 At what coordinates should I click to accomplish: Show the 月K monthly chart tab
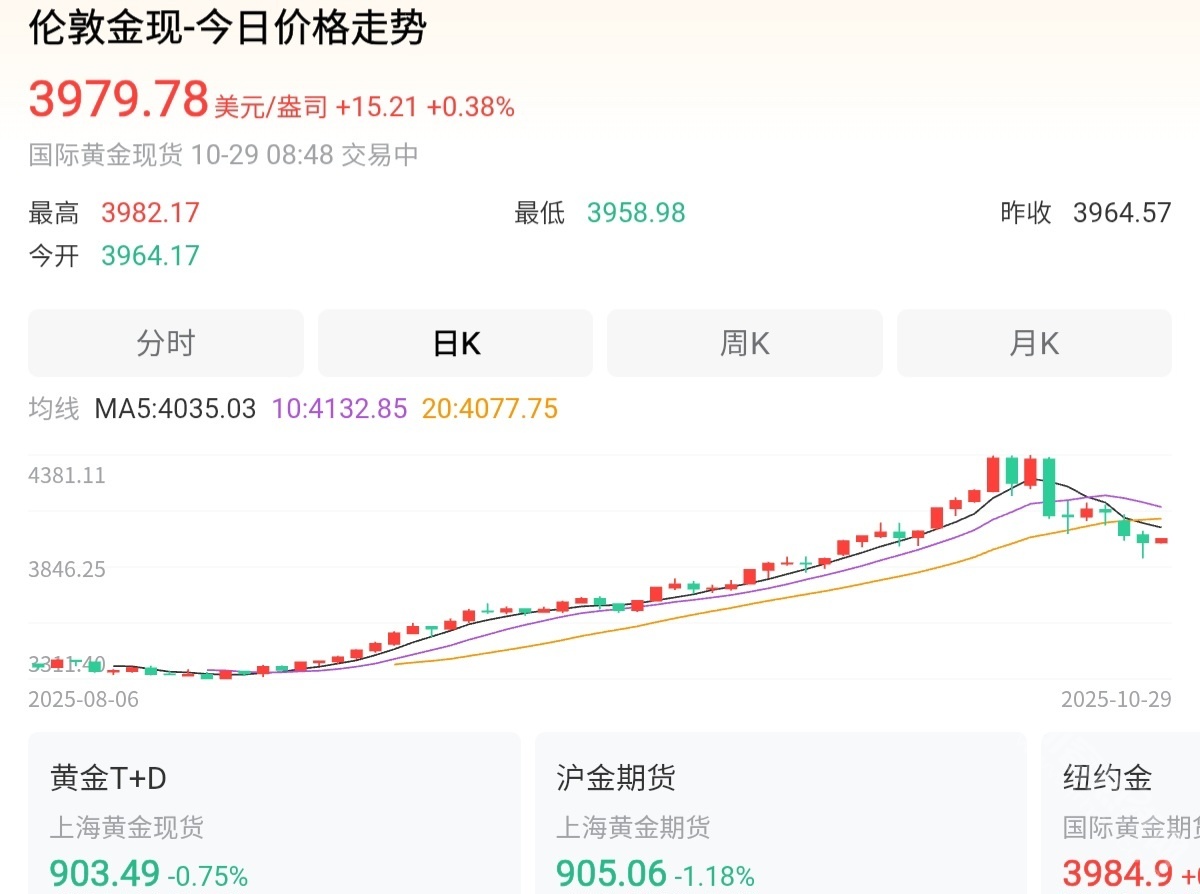click(x=1033, y=343)
